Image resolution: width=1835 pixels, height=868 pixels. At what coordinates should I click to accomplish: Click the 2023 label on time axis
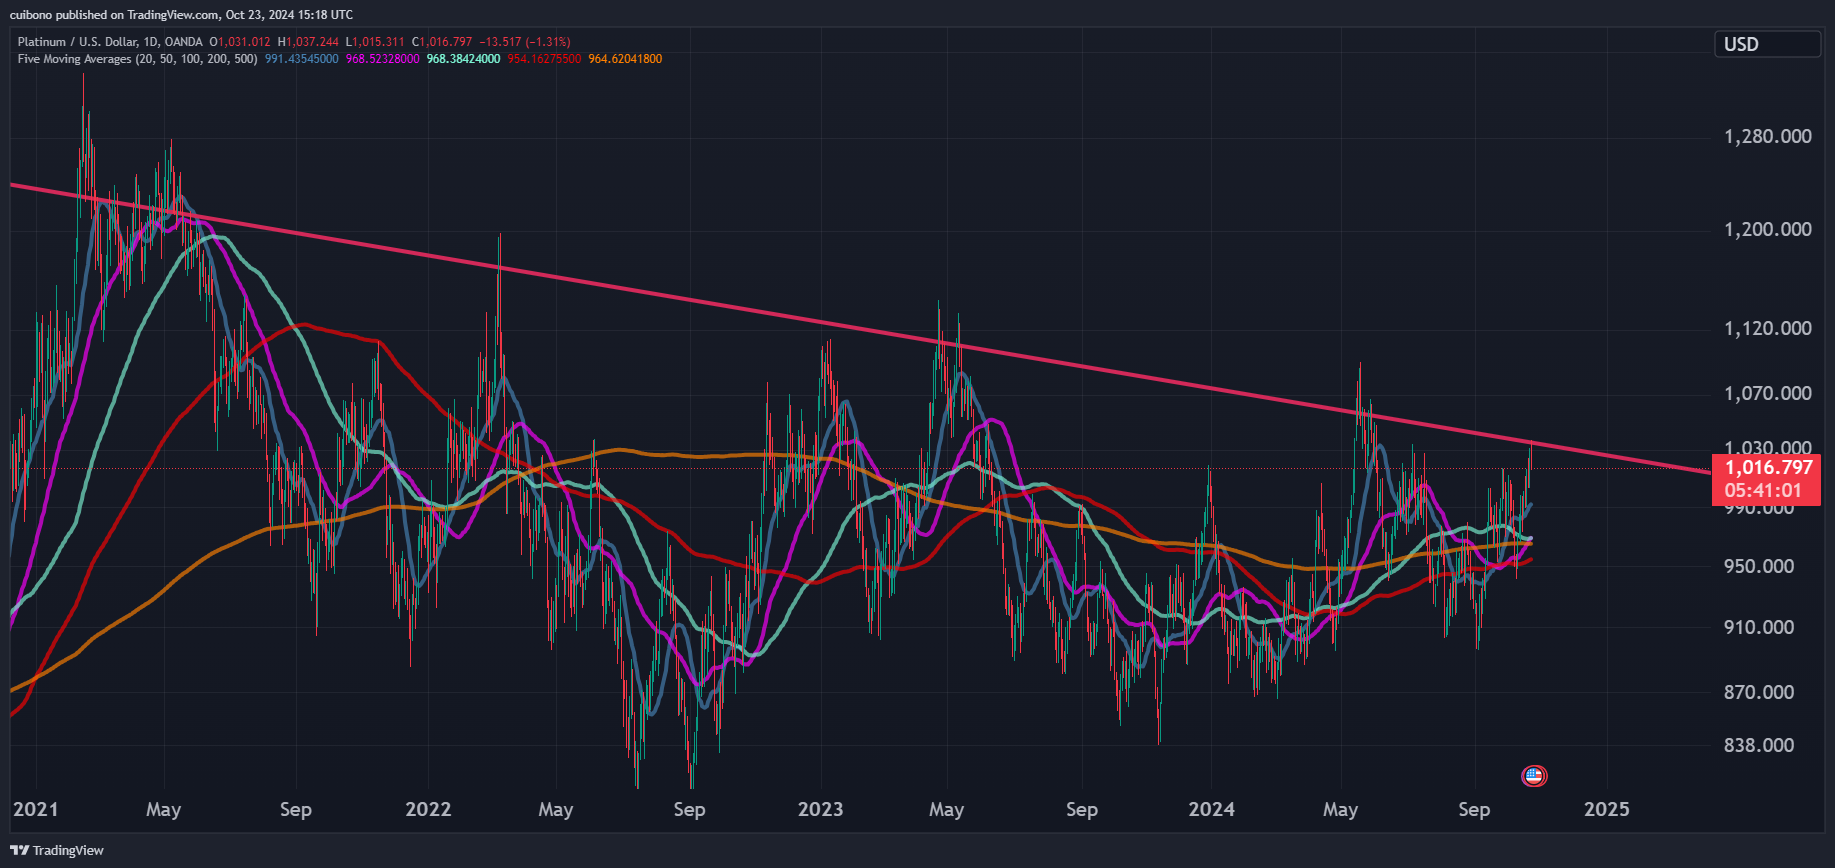(x=820, y=809)
